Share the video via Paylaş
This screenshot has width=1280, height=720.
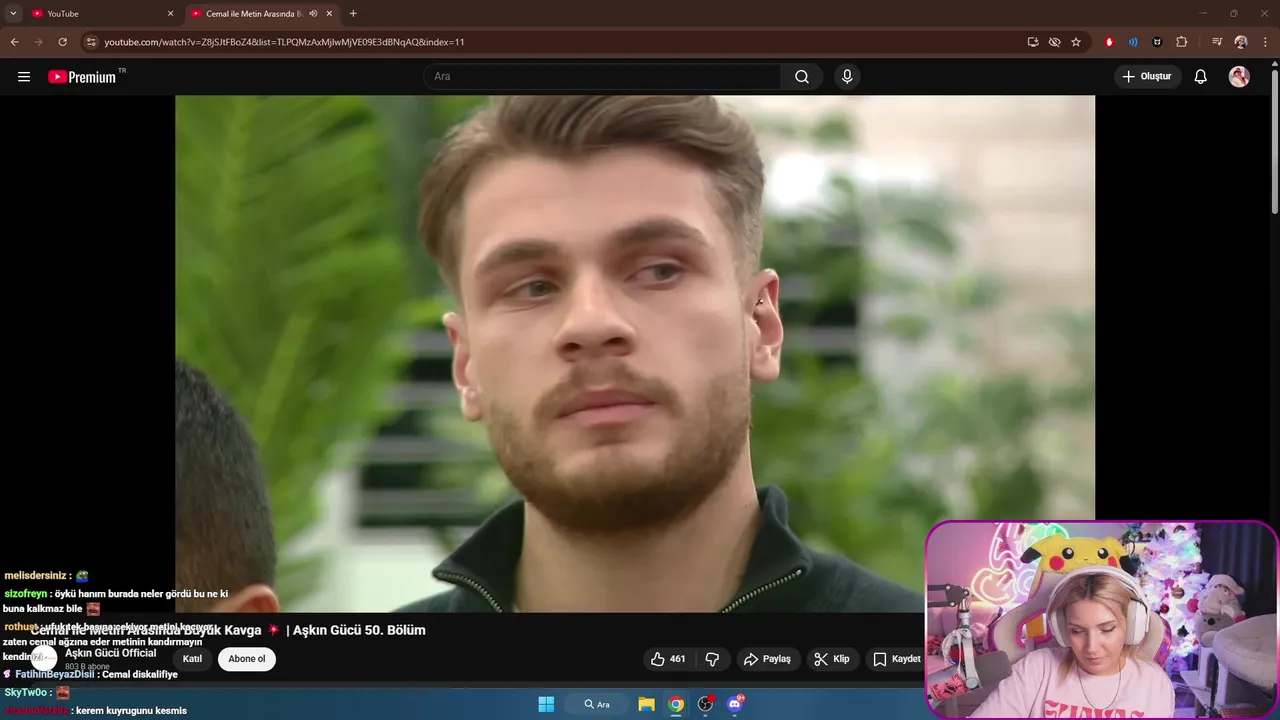768,659
